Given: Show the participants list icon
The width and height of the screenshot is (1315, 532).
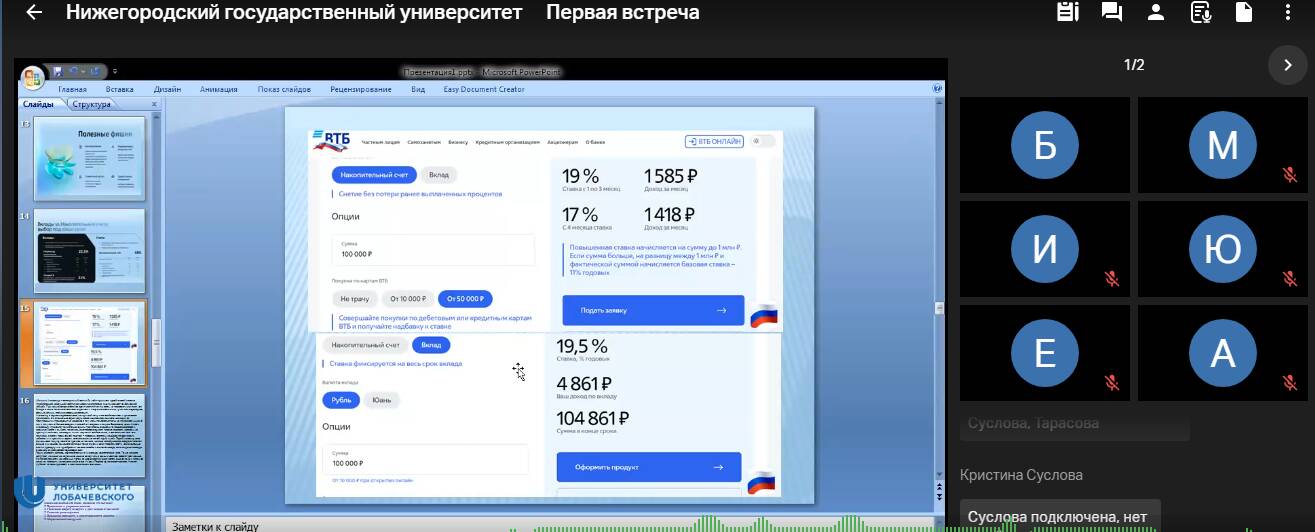Looking at the screenshot, I should point(1156,12).
